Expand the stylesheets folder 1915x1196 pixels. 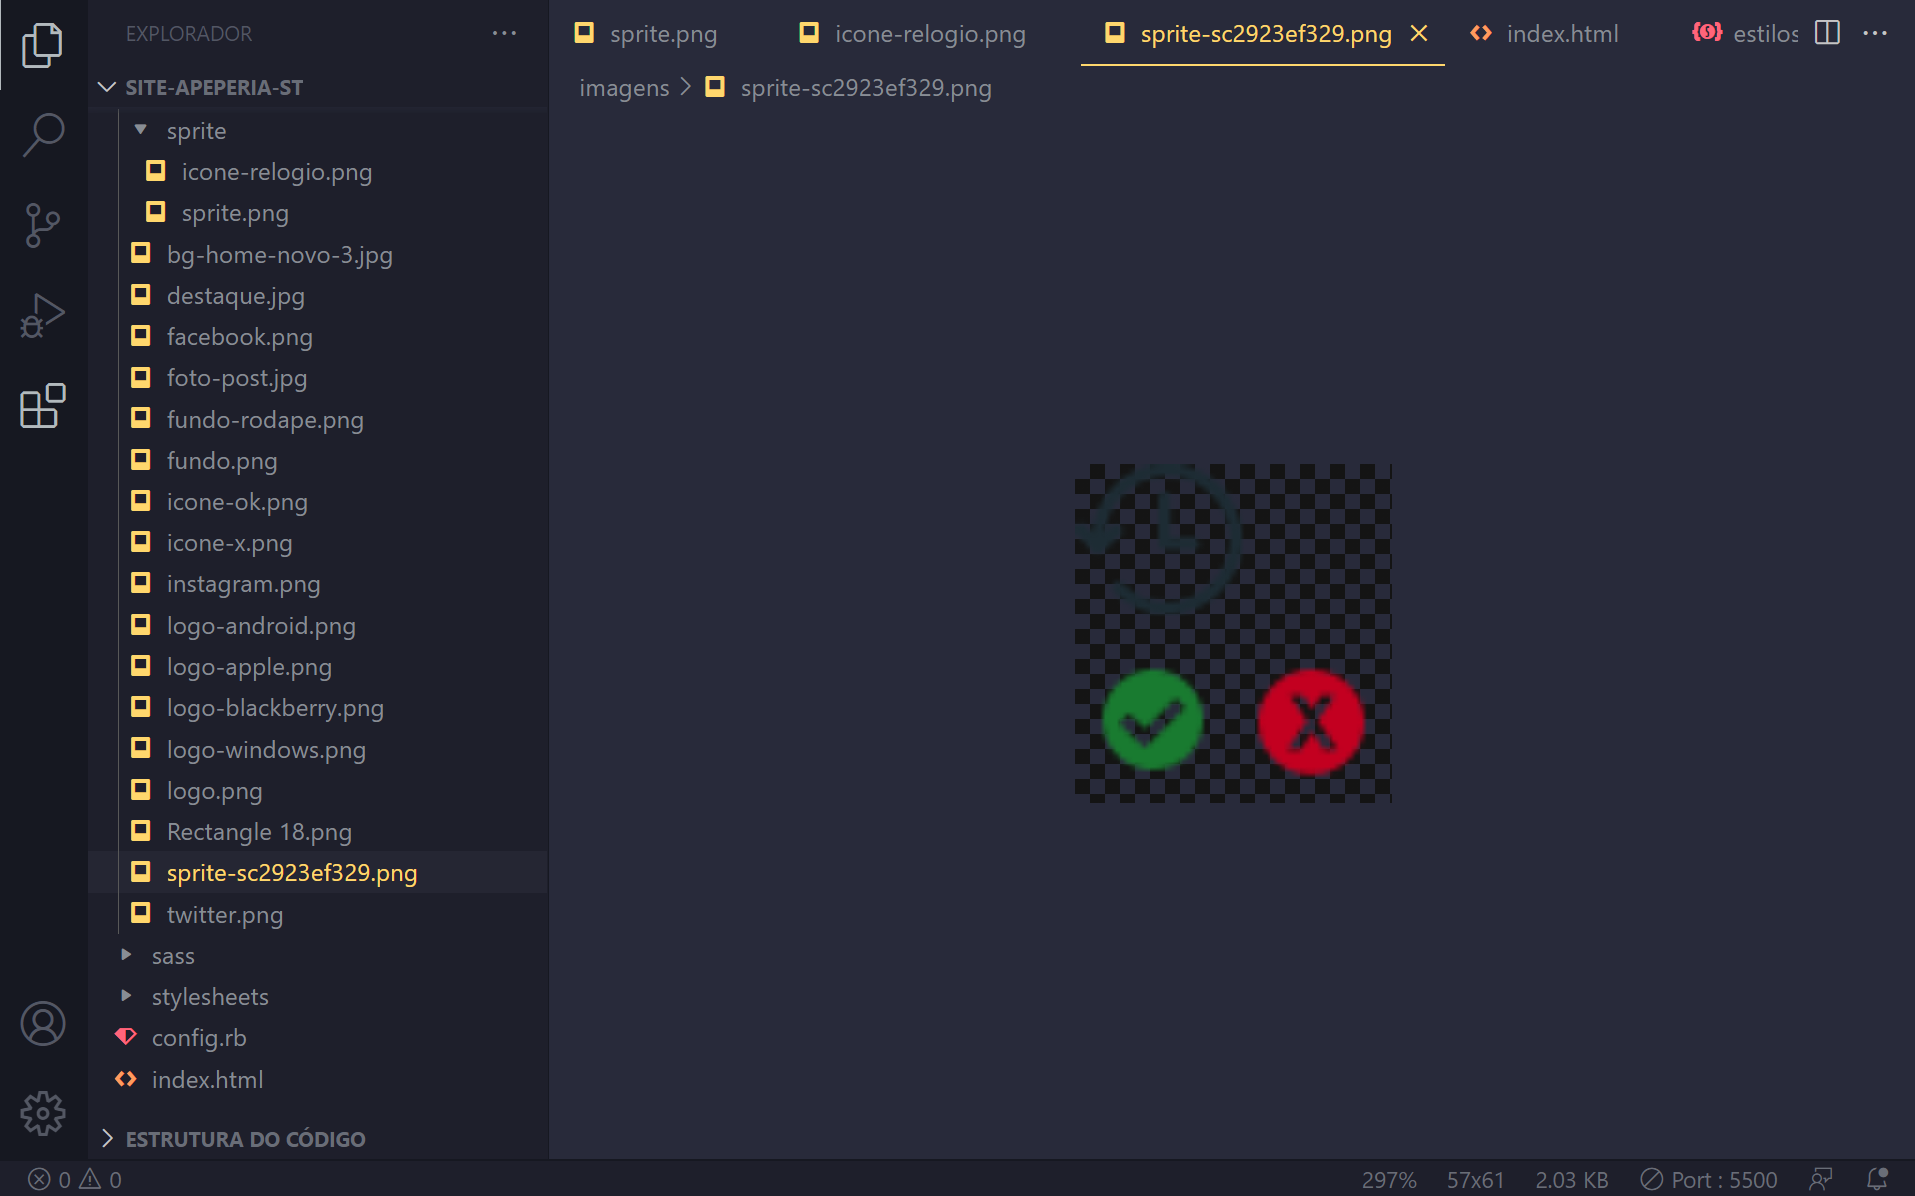[210, 997]
